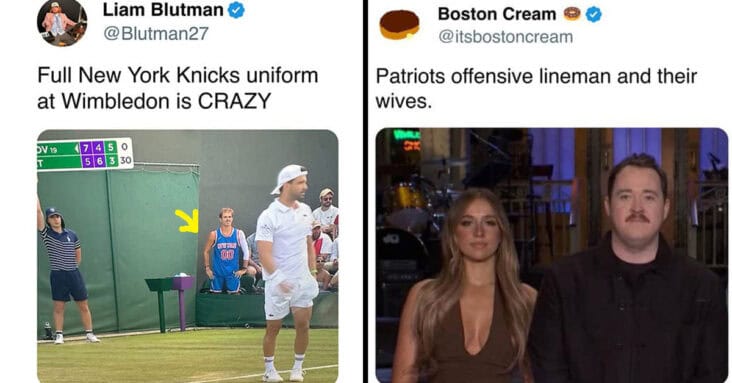The width and height of the screenshot is (732, 383).
Task: Open the @Blutman27 handle
Action: pos(156,34)
